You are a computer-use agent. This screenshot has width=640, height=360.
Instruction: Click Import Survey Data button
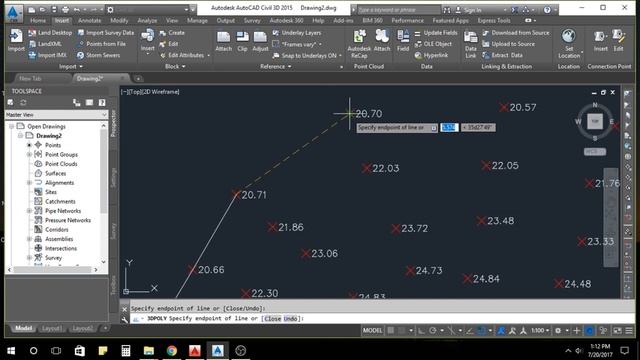[x=105, y=33]
